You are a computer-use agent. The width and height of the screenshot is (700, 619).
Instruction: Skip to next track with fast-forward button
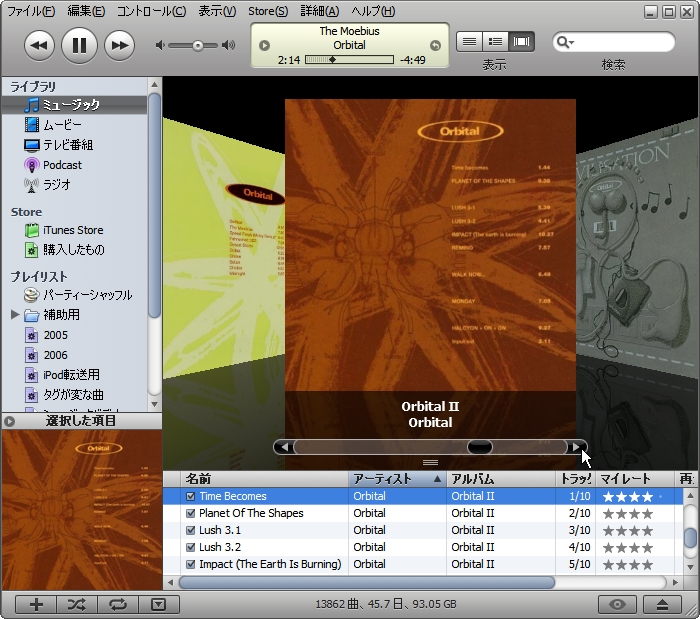point(119,45)
